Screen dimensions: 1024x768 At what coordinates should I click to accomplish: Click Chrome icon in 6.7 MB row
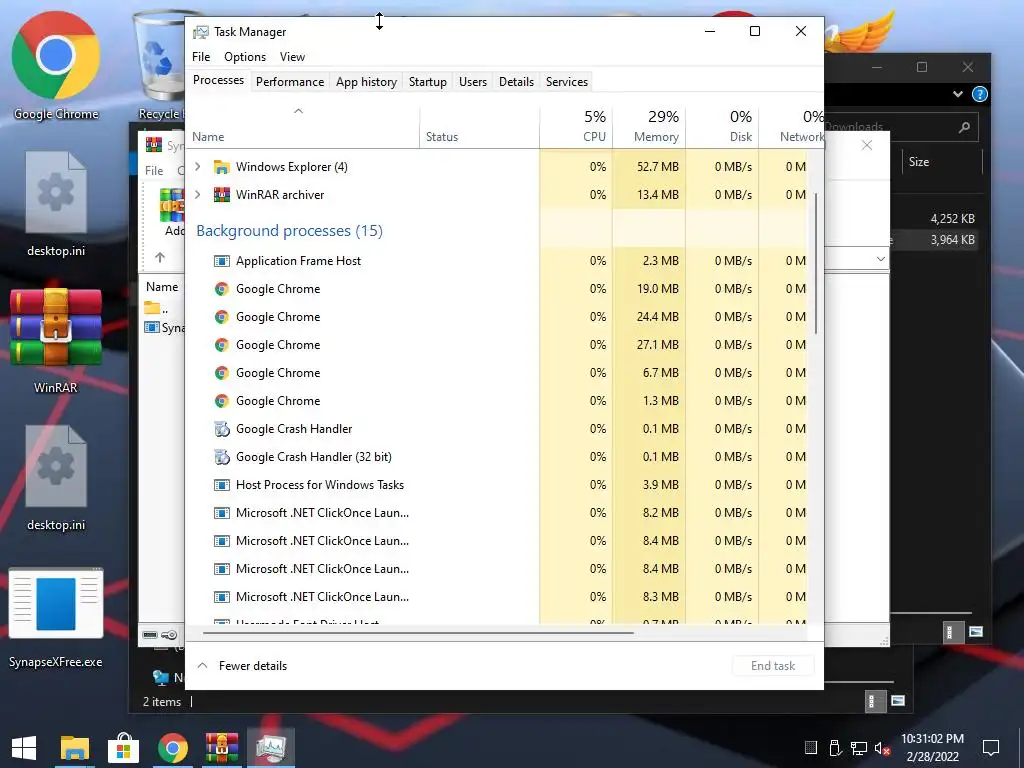coord(222,373)
